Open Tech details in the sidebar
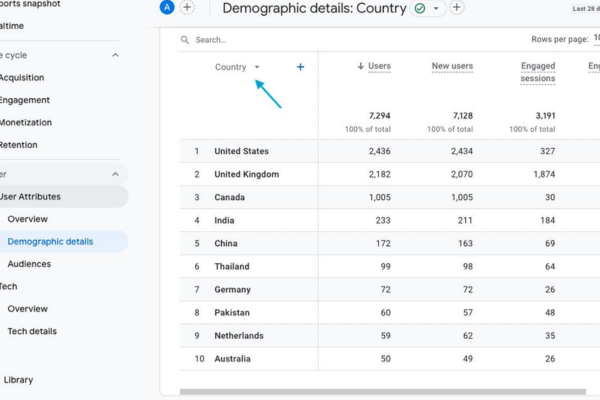The width and height of the screenshot is (600, 400). click(32, 331)
